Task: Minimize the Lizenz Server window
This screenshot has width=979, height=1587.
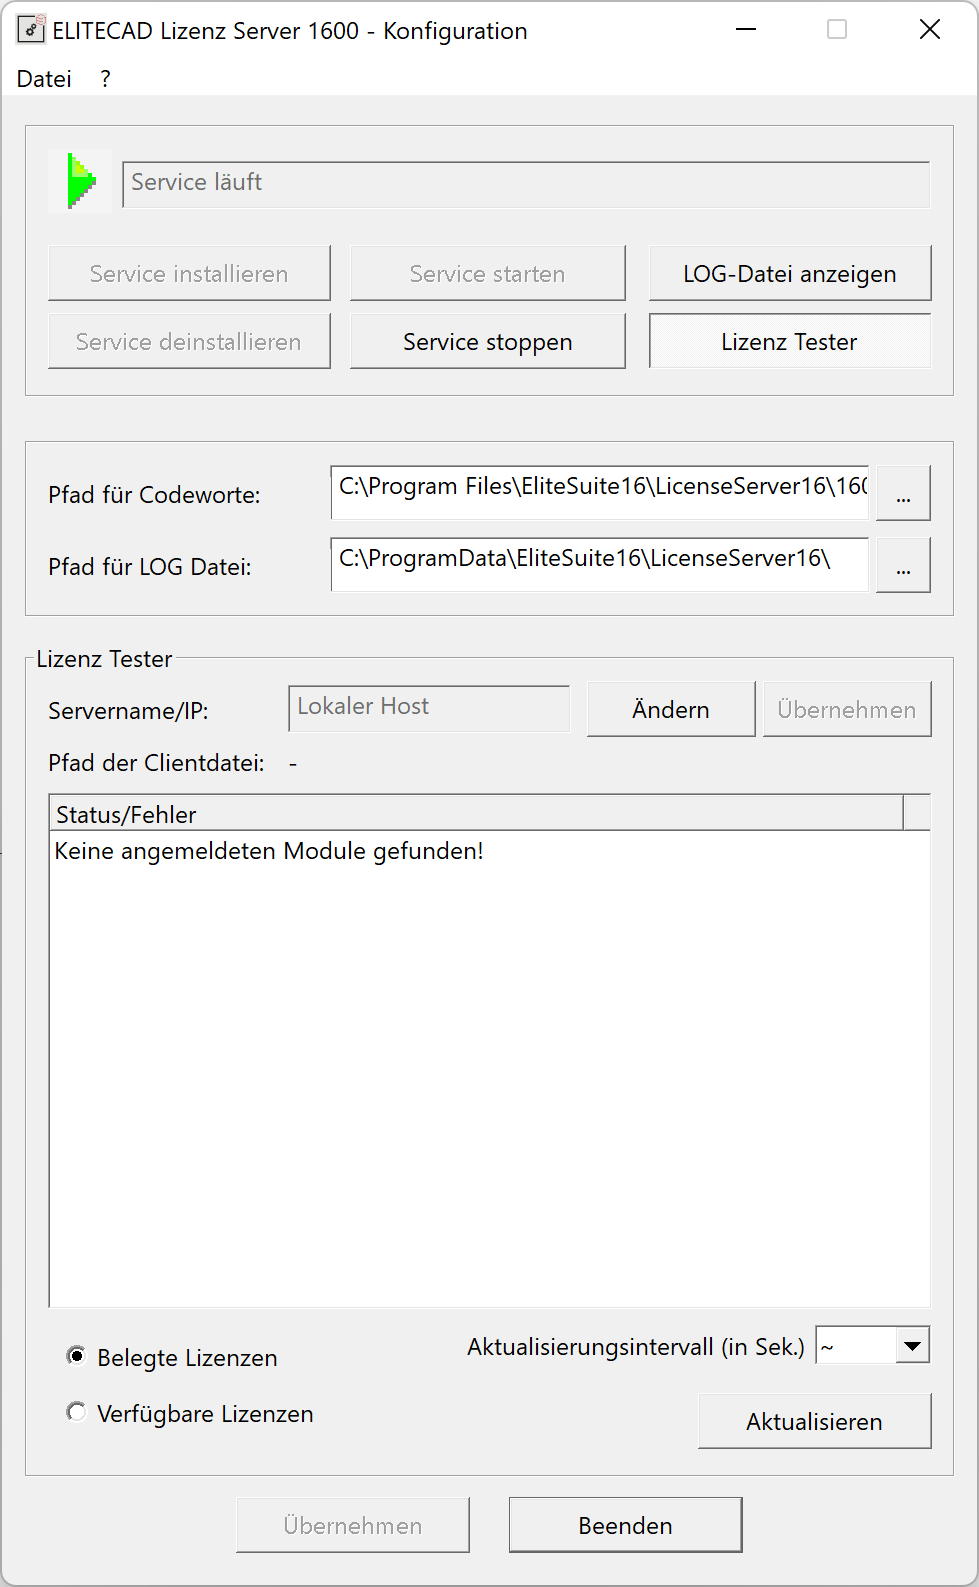Action: [x=746, y=30]
